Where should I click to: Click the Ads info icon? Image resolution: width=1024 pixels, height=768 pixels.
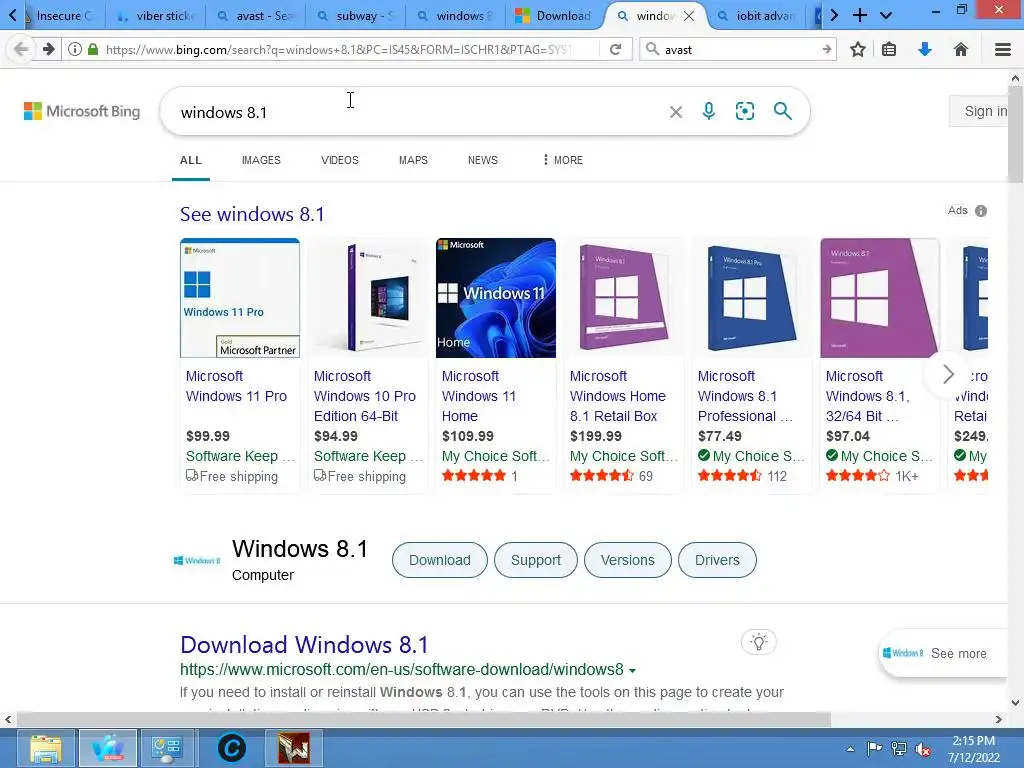tap(981, 211)
